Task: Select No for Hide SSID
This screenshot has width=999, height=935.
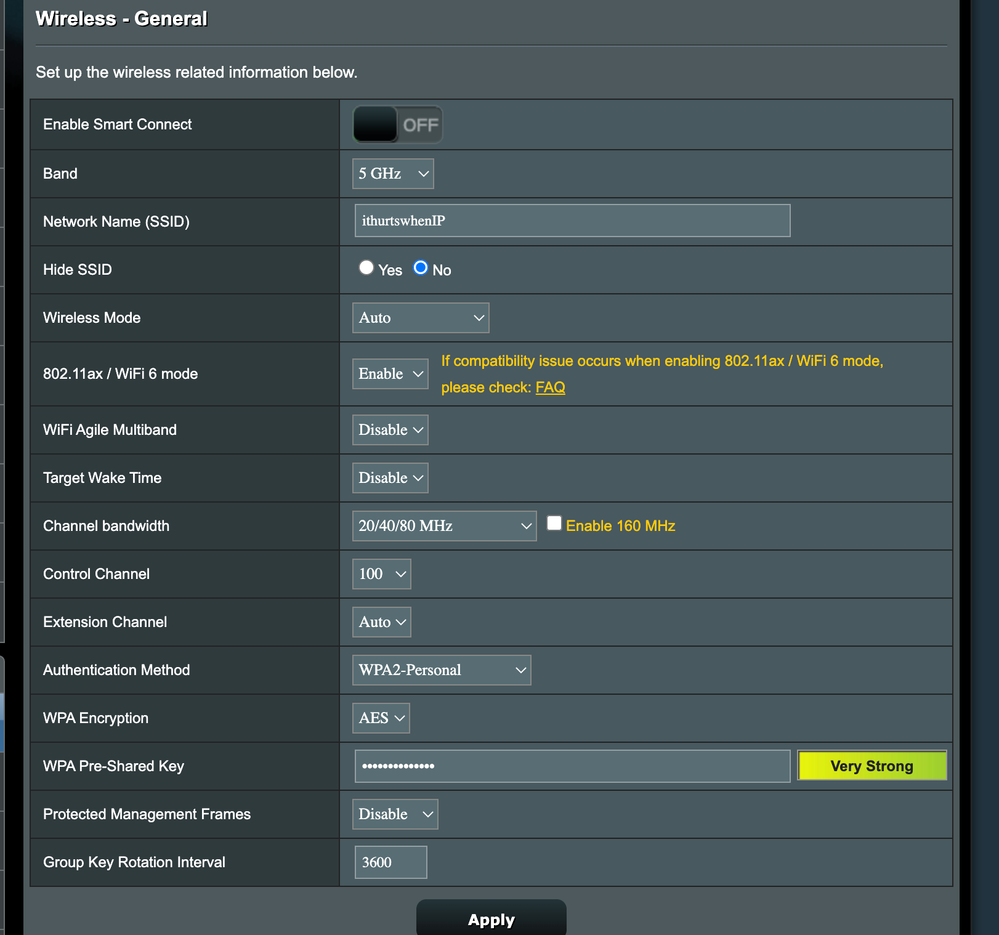Action: (x=421, y=268)
